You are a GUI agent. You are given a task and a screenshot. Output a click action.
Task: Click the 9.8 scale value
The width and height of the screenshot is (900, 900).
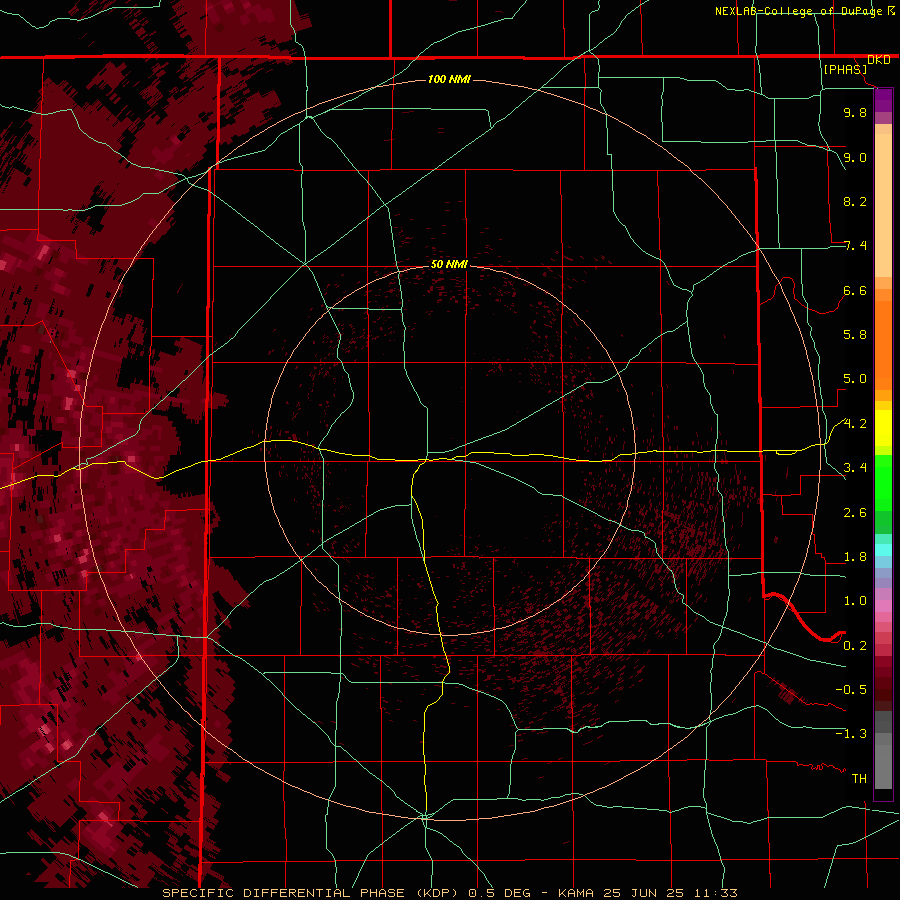[x=855, y=112]
